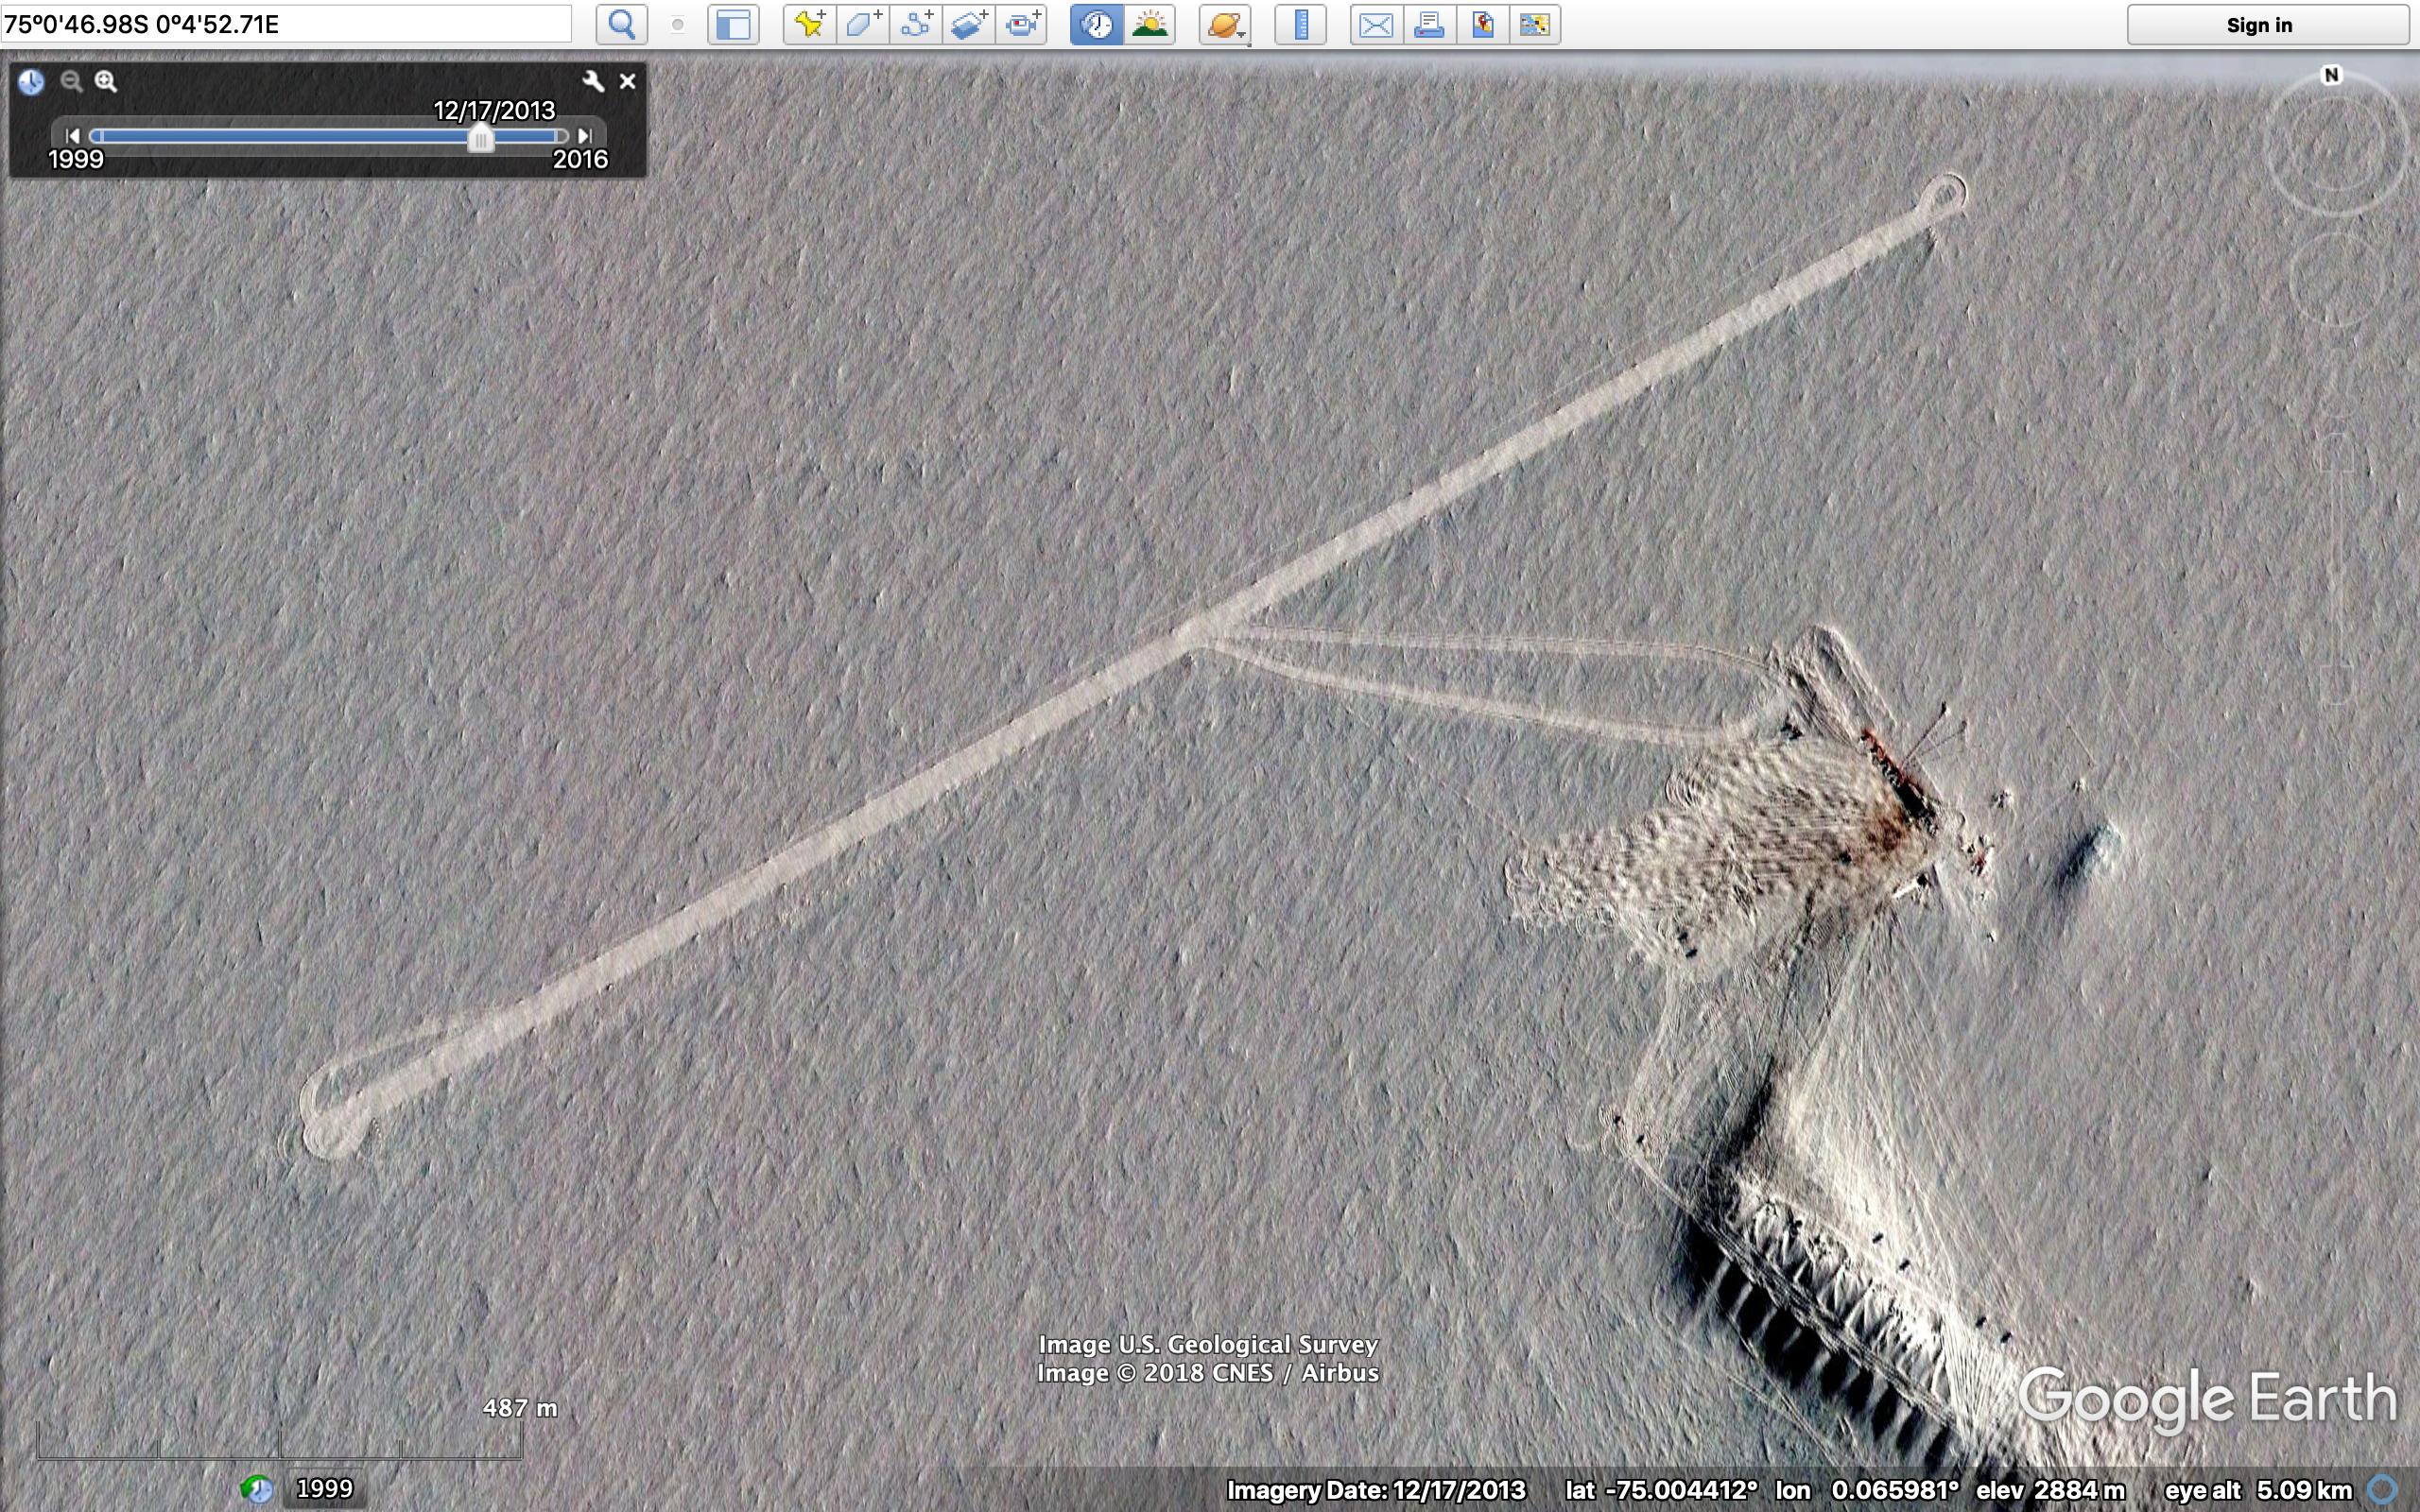2420x1512 pixels.
Task: Add a placemark with pushpin icon
Action: click(809, 24)
